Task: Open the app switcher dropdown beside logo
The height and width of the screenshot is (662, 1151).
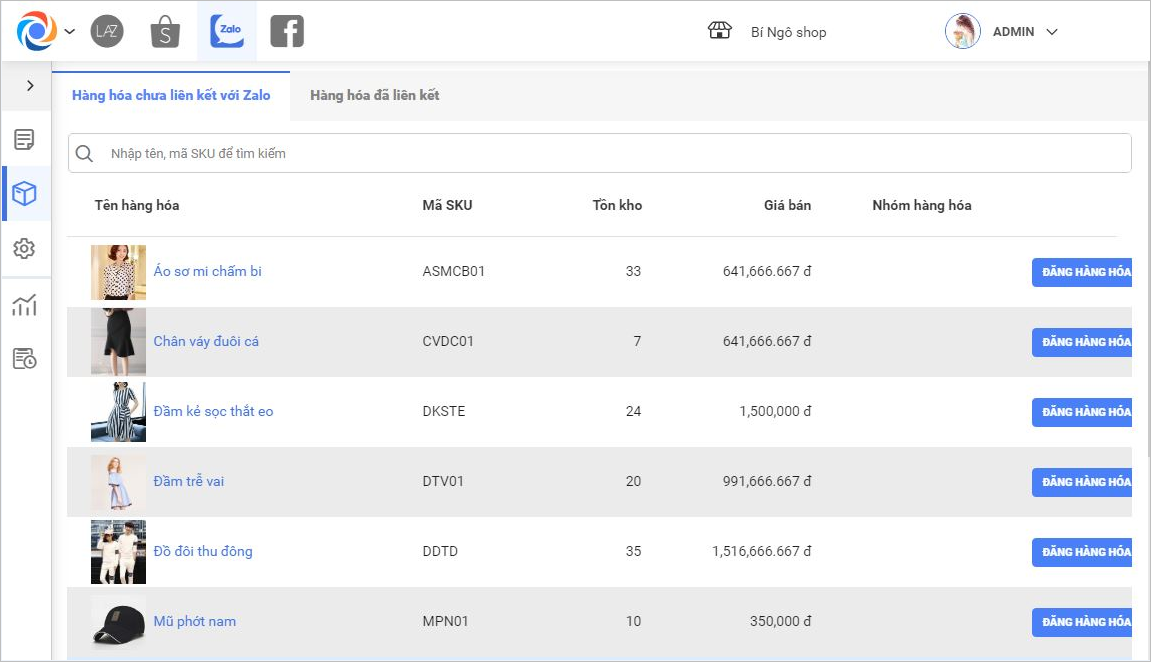Action: 69,32
